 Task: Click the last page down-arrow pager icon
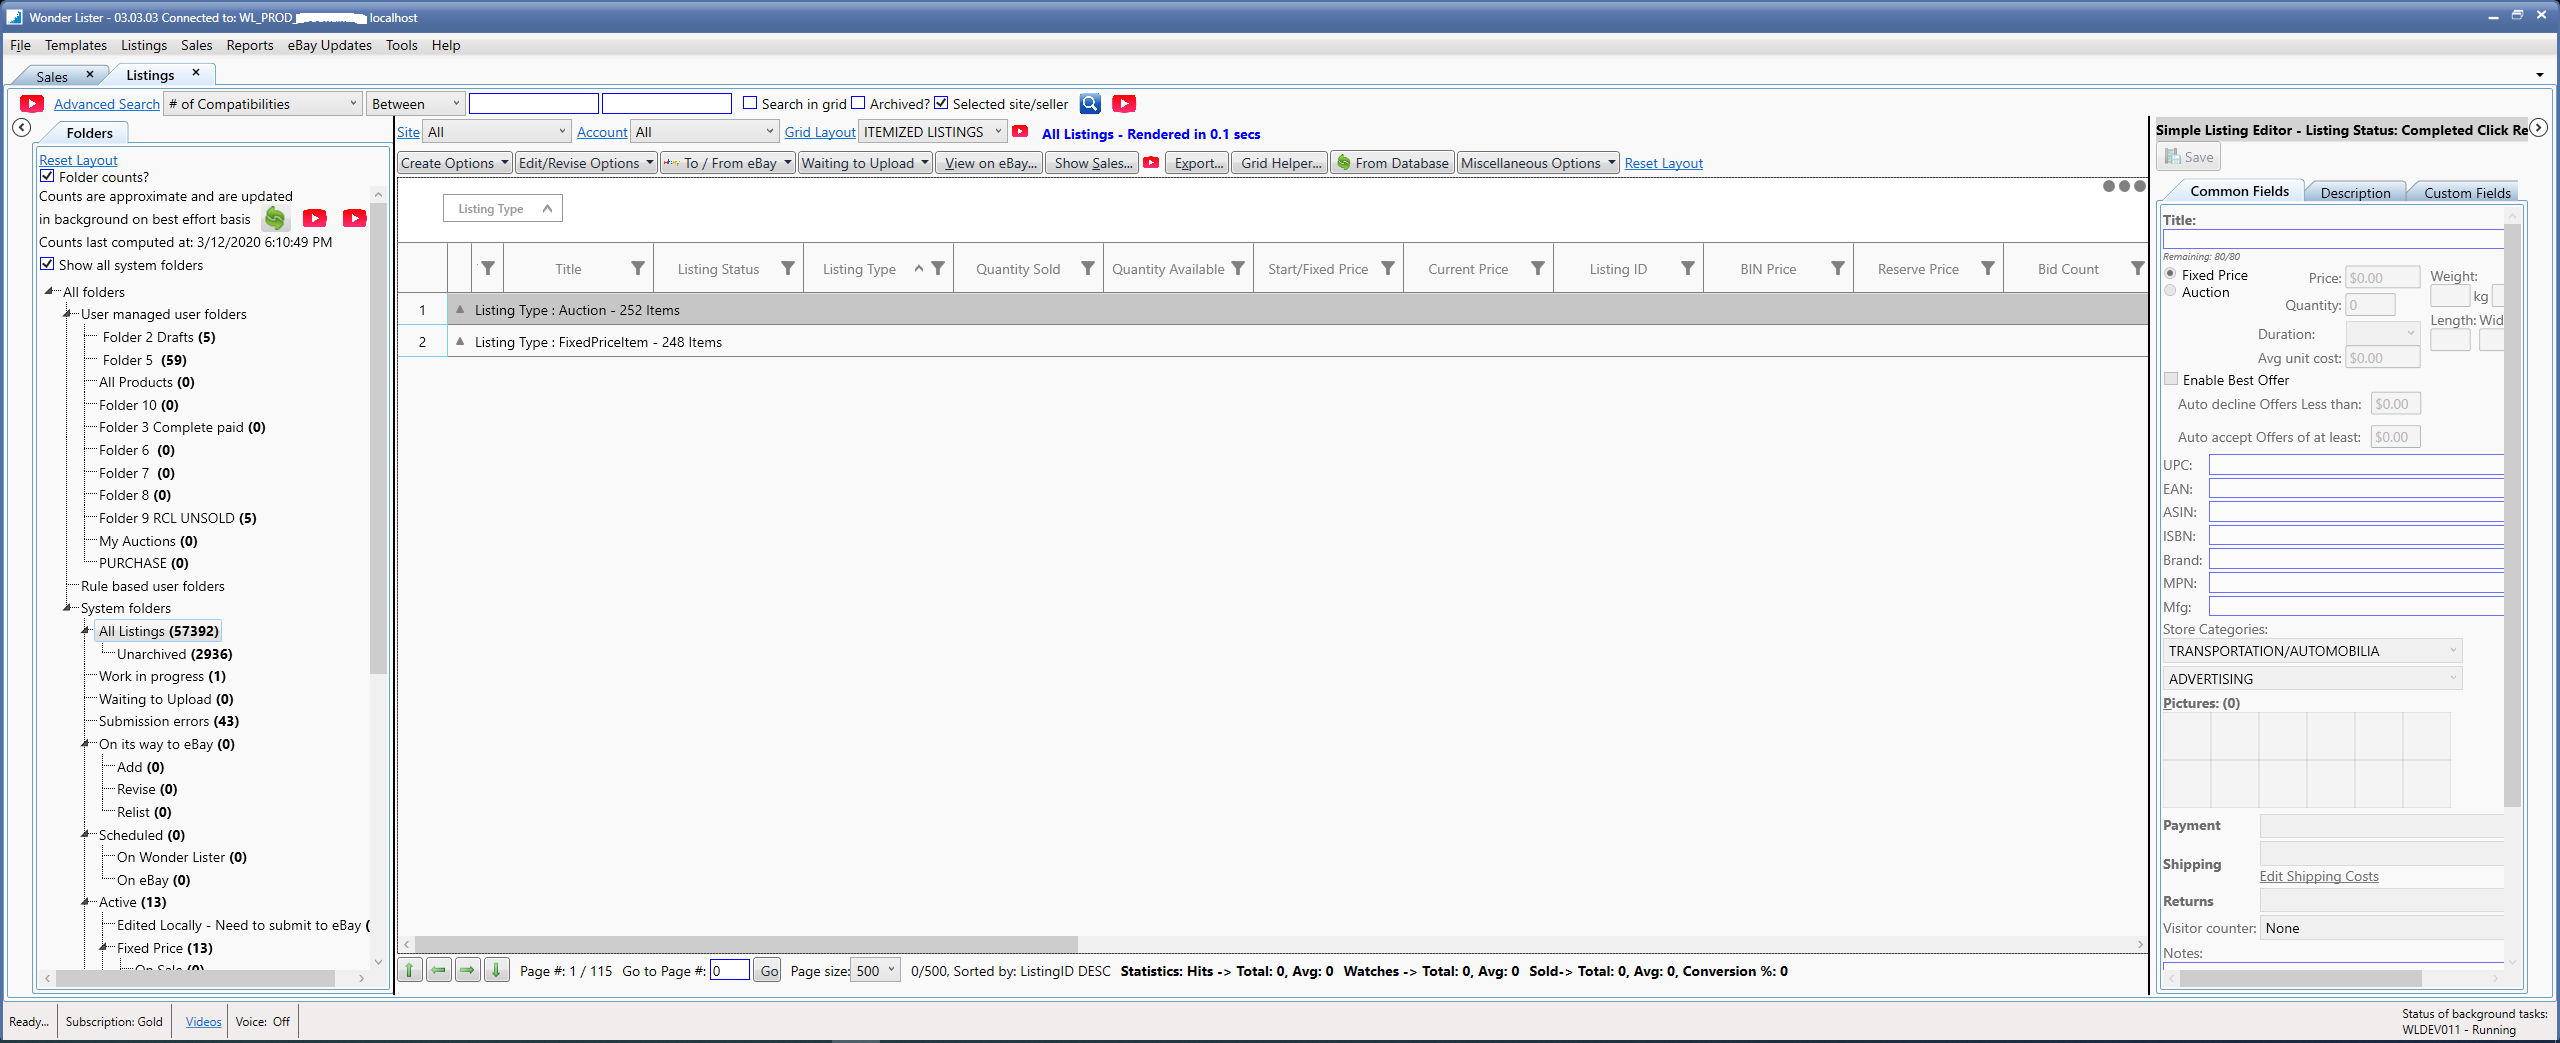pyautogui.click(x=497, y=970)
